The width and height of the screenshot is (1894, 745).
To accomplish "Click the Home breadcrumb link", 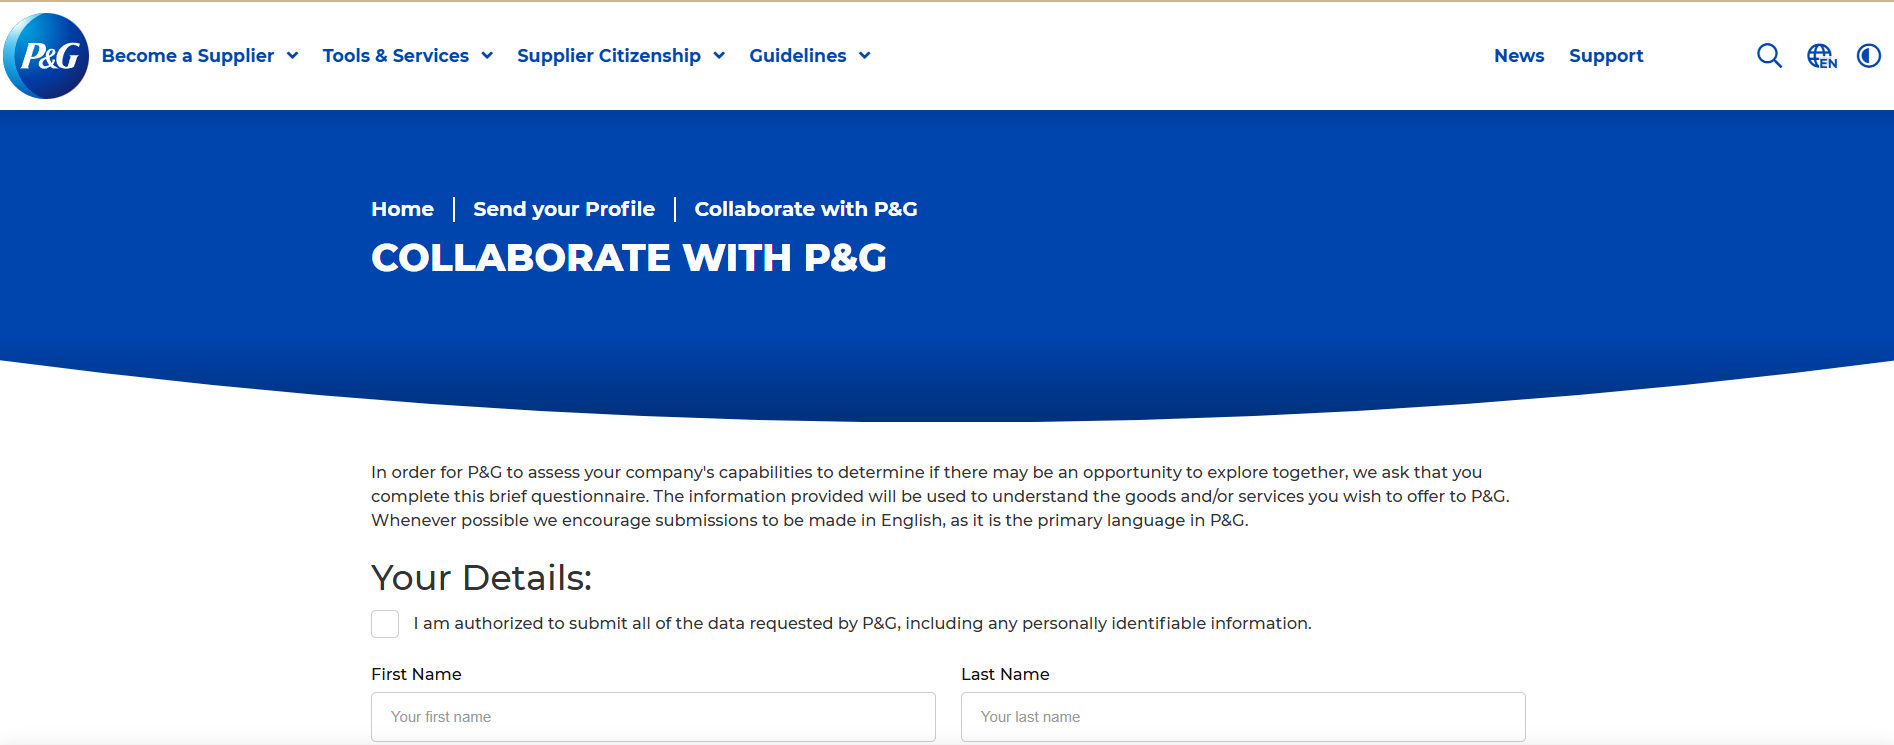I will coord(402,209).
